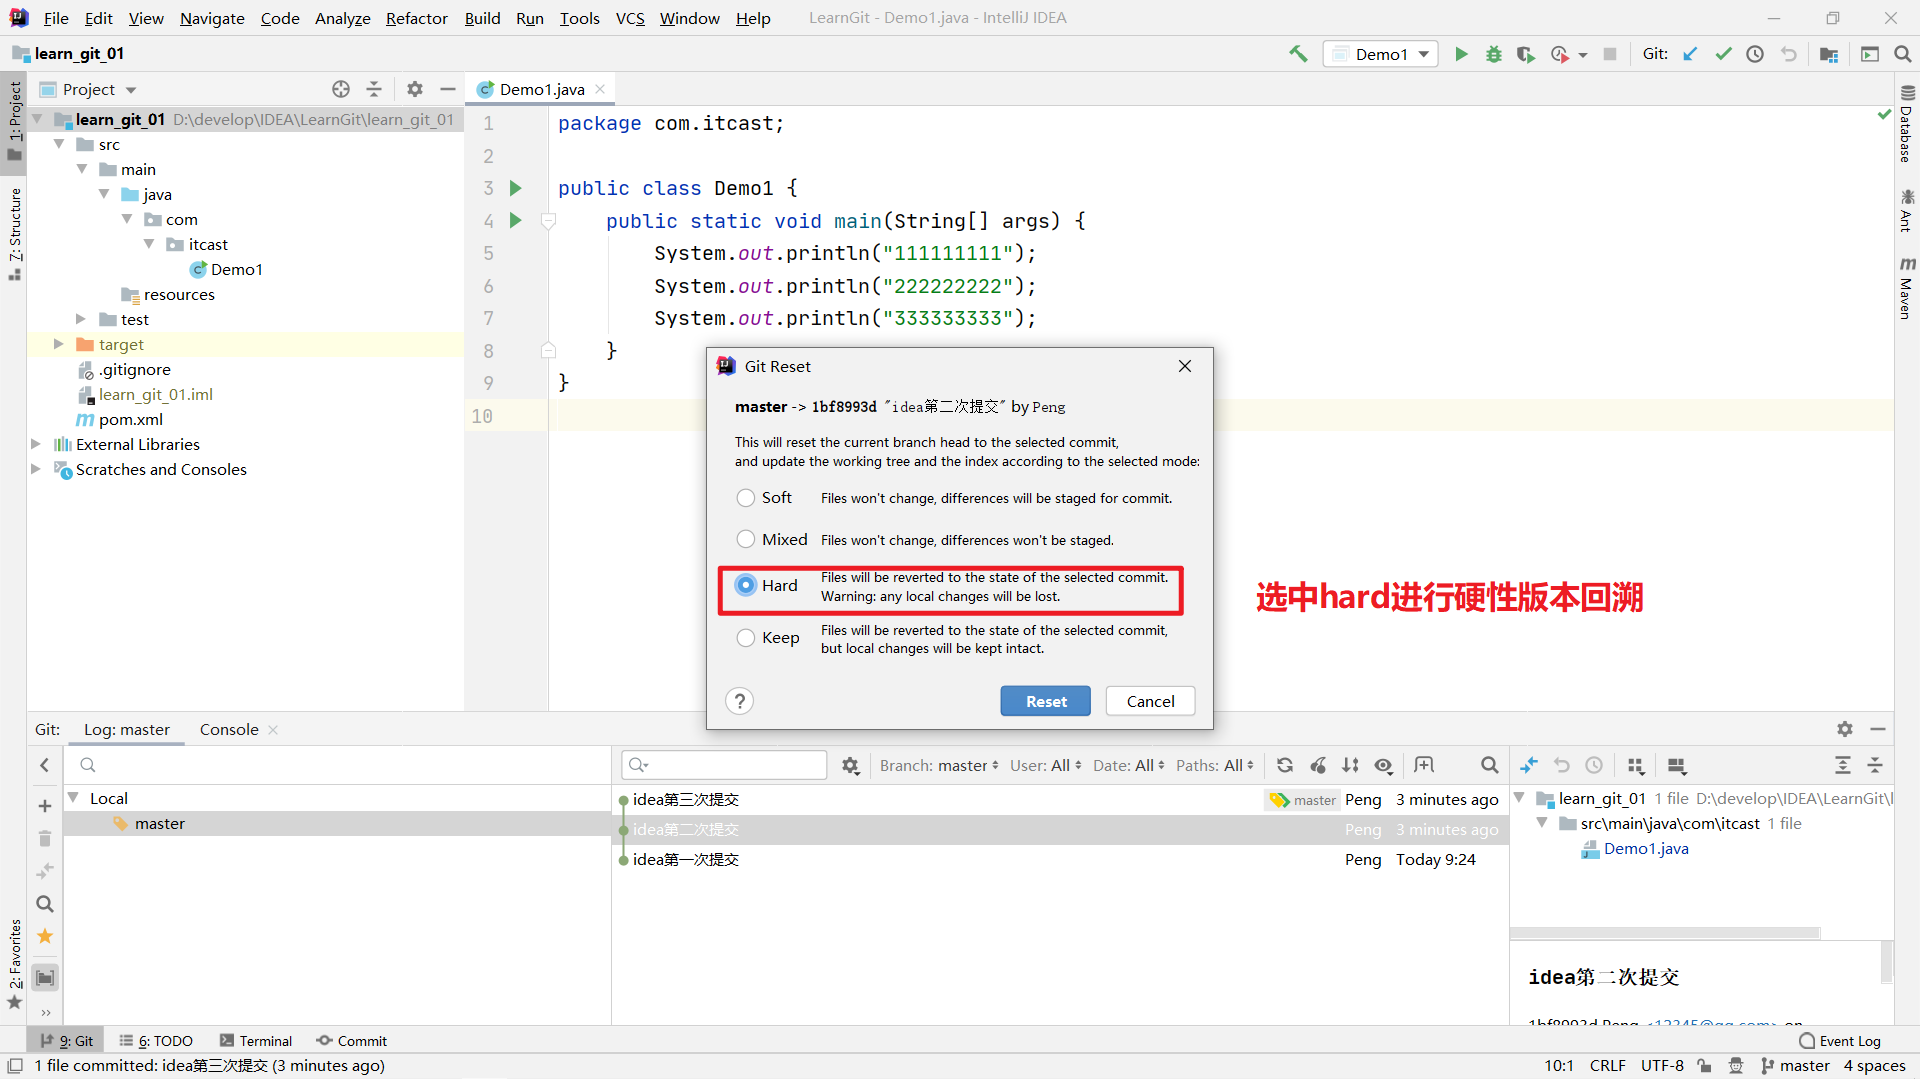Open the File menu
This screenshot has height=1079, width=1920.
56,18
